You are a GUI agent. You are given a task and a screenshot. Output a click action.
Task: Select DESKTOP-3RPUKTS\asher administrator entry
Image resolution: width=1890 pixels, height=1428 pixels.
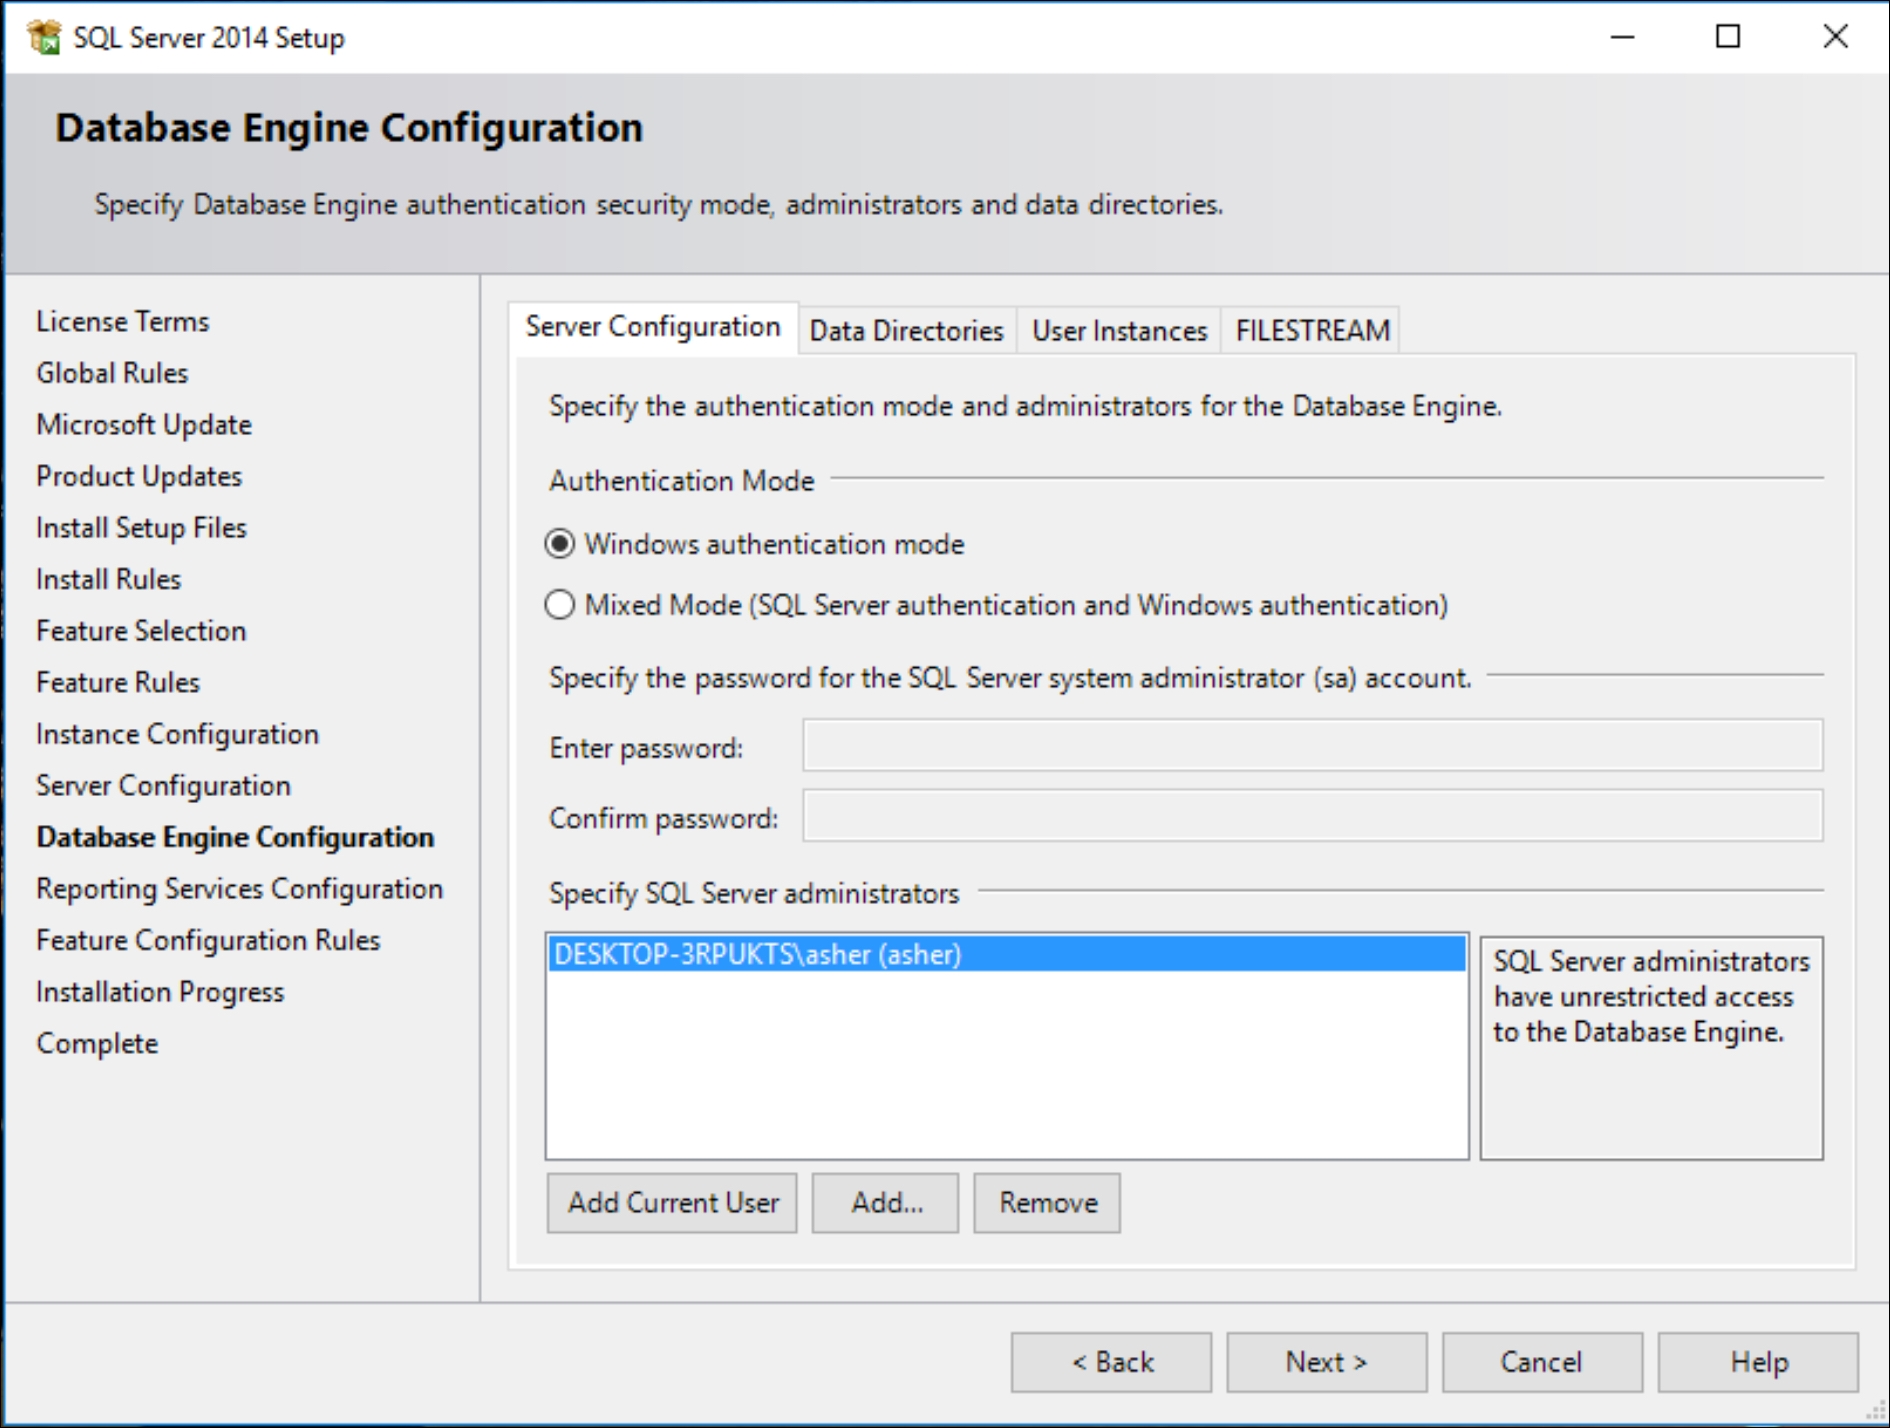(1007, 955)
